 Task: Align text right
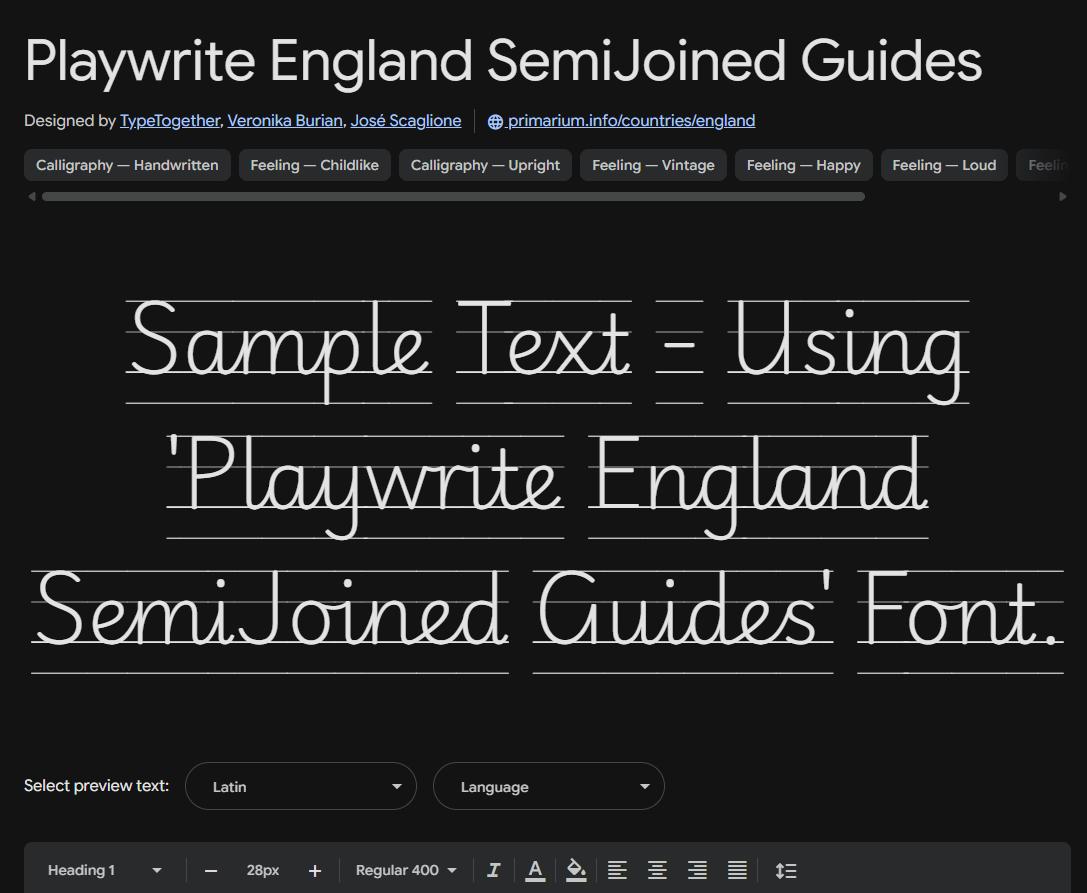(697, 870)
